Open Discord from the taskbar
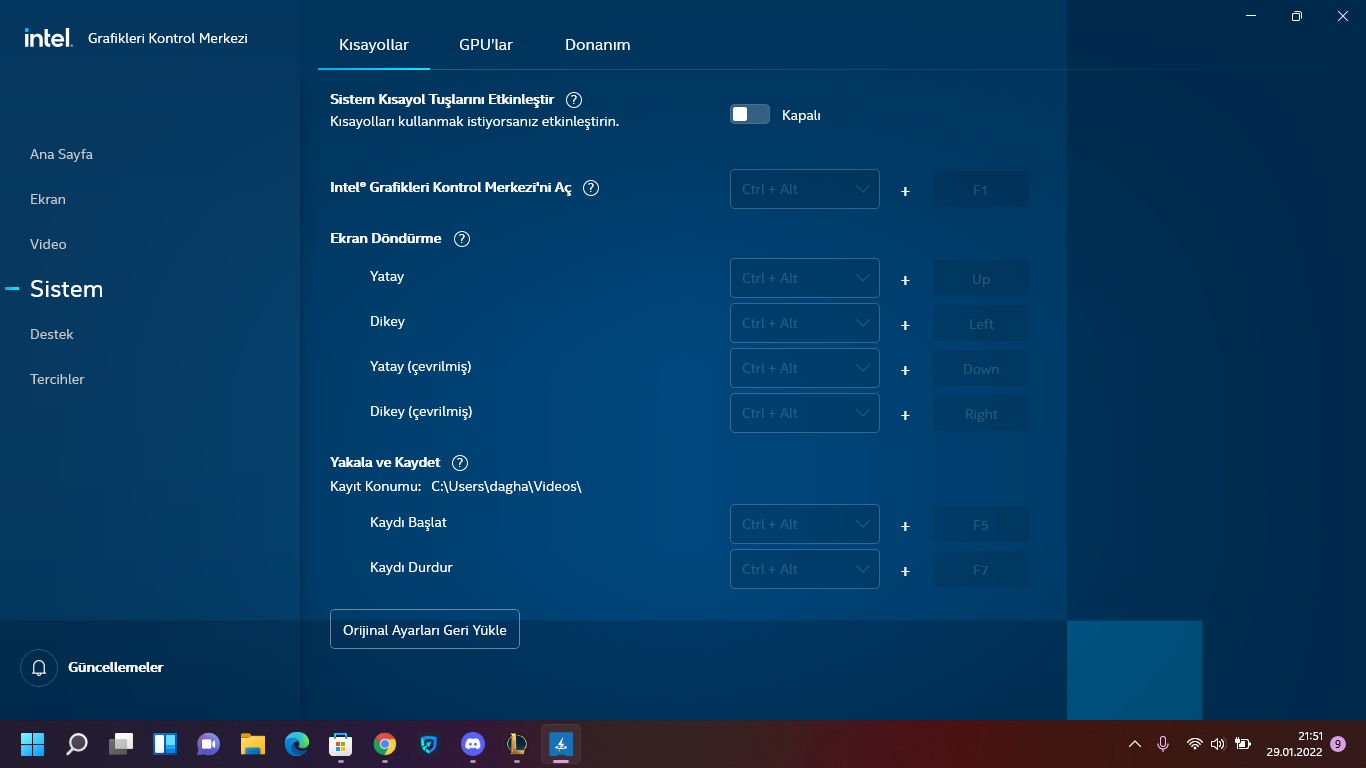Image resolution: width=1366 pixels, height=768 pixels. click(473, 744)
